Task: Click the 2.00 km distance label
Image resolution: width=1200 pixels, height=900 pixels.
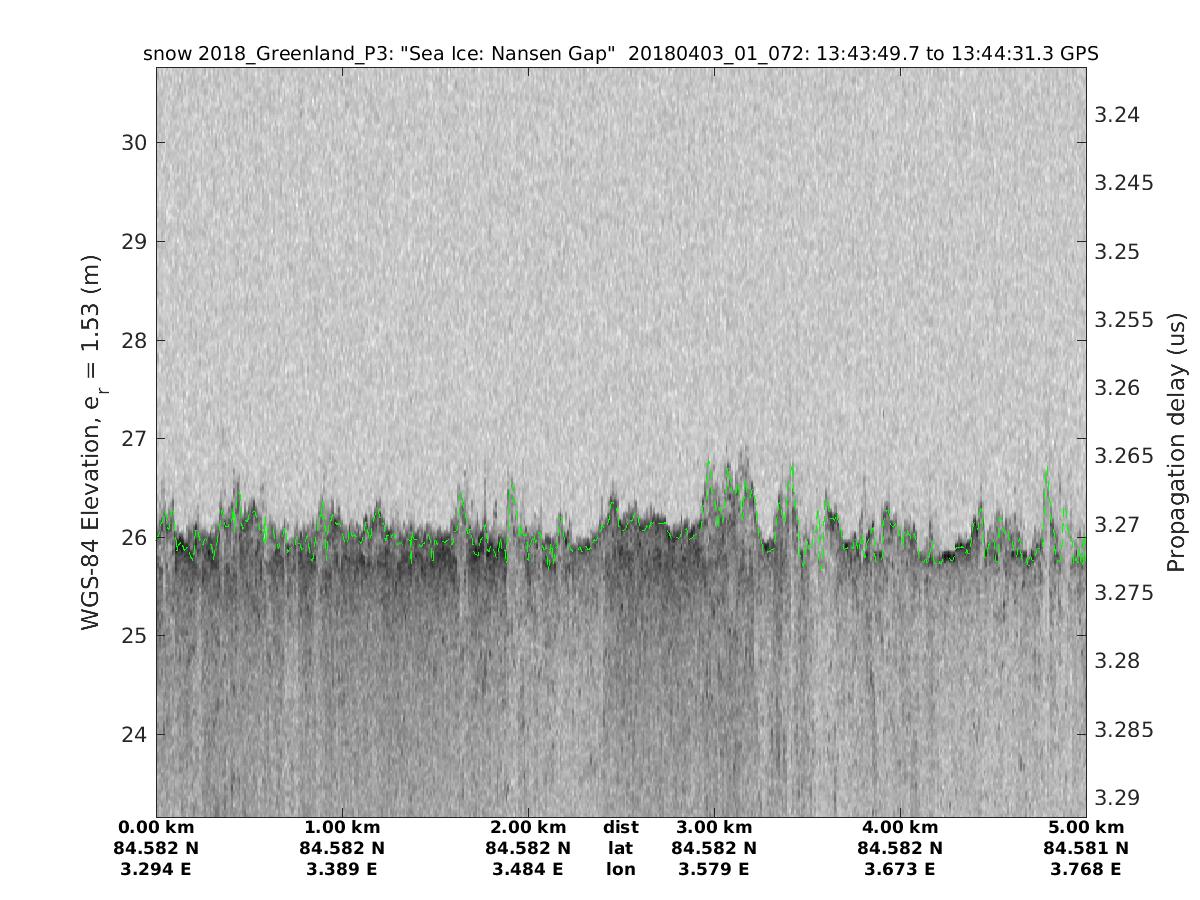Action: point(528,827)
